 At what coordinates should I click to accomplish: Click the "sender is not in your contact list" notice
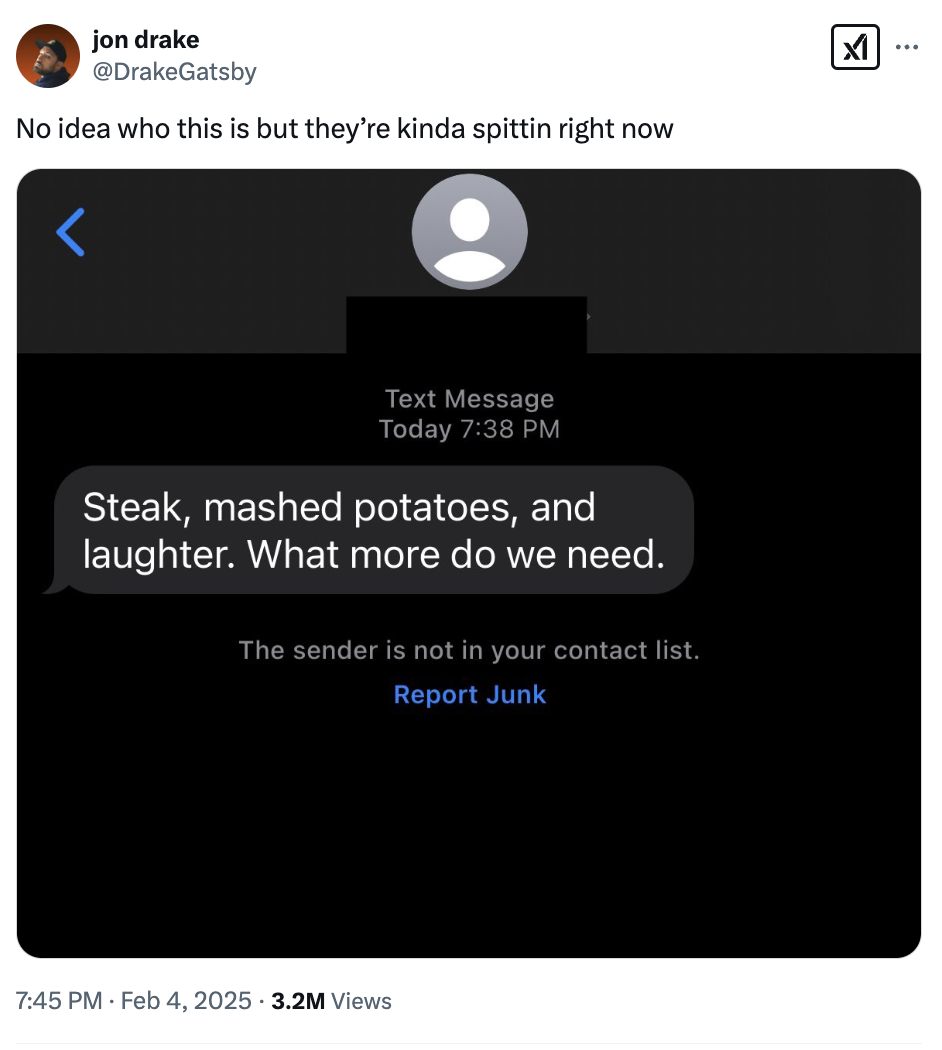pyautogui.click(x=469, y=651)
